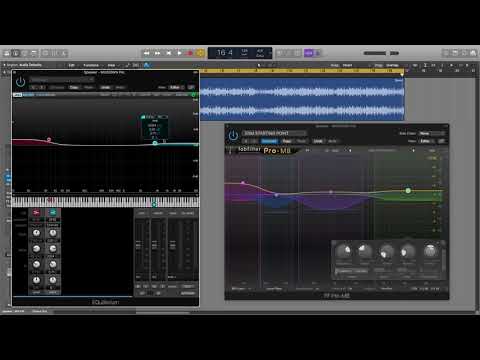Open Editors with the scissors icon

64,53
